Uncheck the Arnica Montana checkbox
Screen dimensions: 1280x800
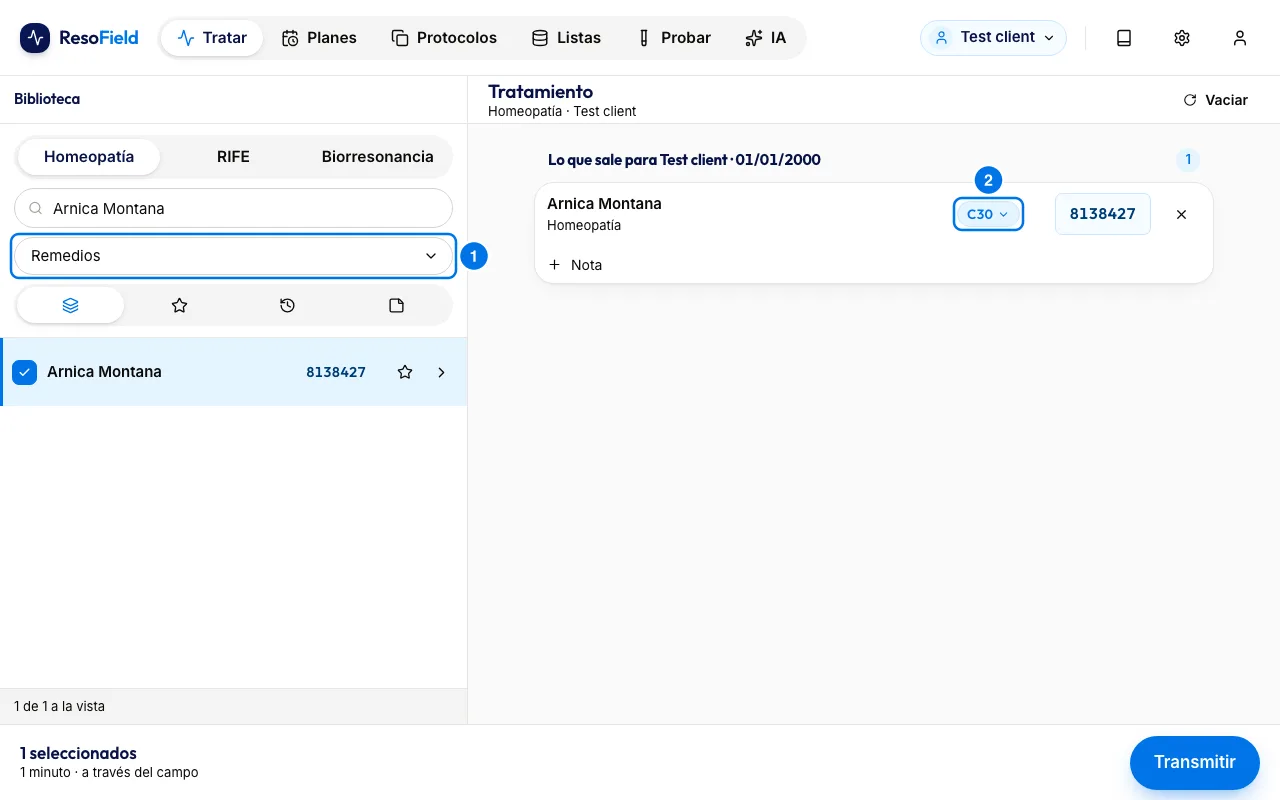click(x=25, y=372)
